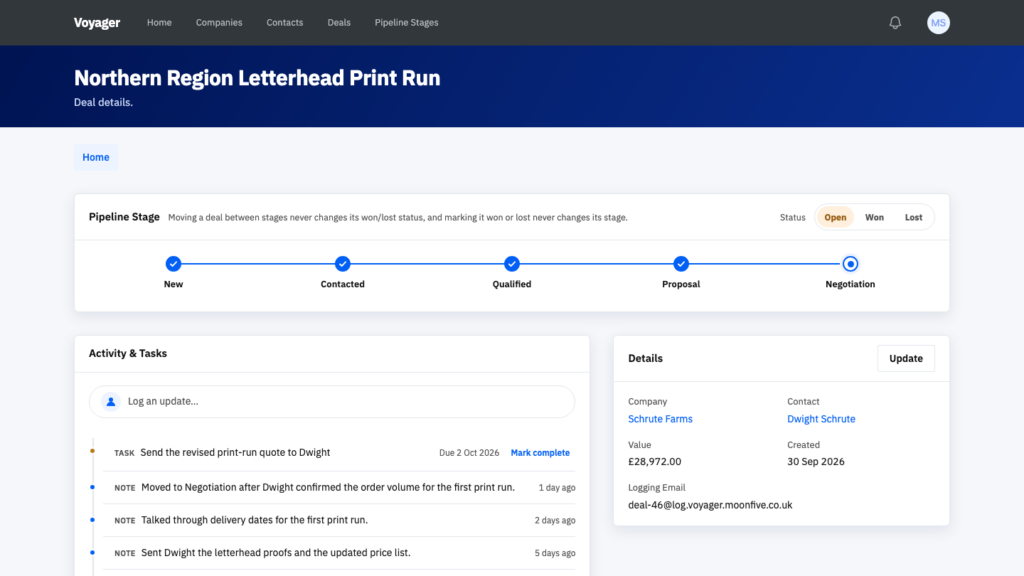
Task: Click the '2 days ago' timestamp
Action: click(554, 520)
